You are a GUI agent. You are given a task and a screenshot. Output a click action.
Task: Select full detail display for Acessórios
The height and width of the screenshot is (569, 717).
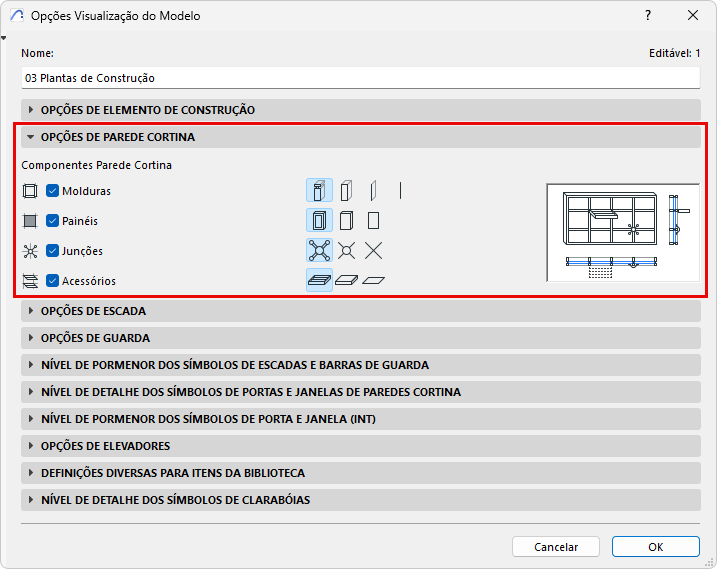319,280
